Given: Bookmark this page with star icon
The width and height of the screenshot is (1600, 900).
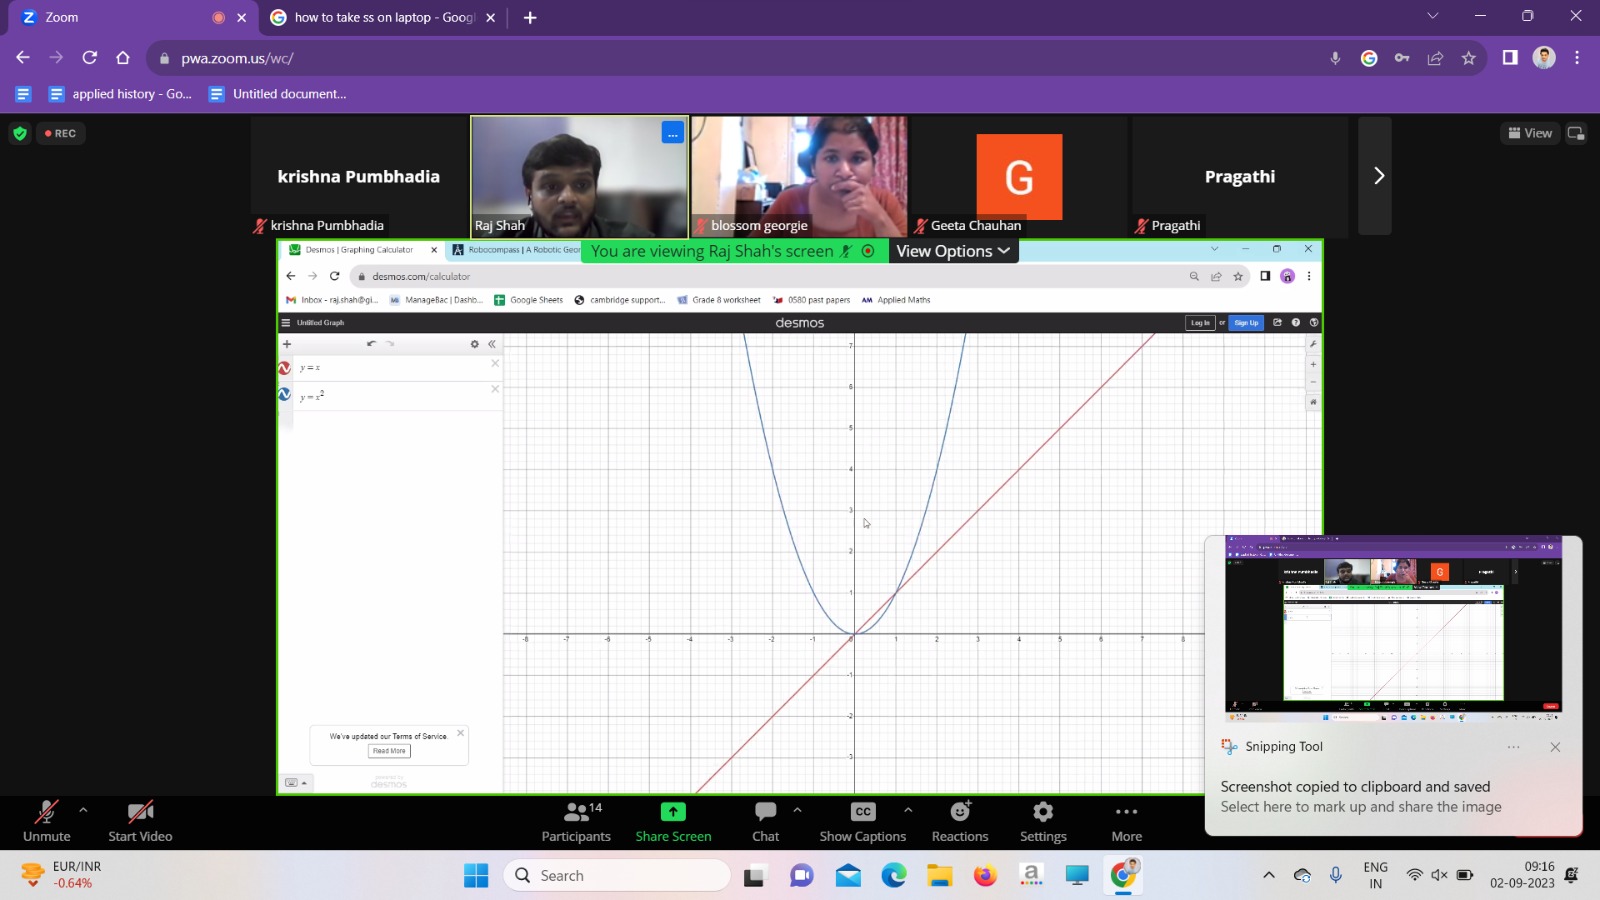Looking at the screenshot, I should tap(1468, 58).
